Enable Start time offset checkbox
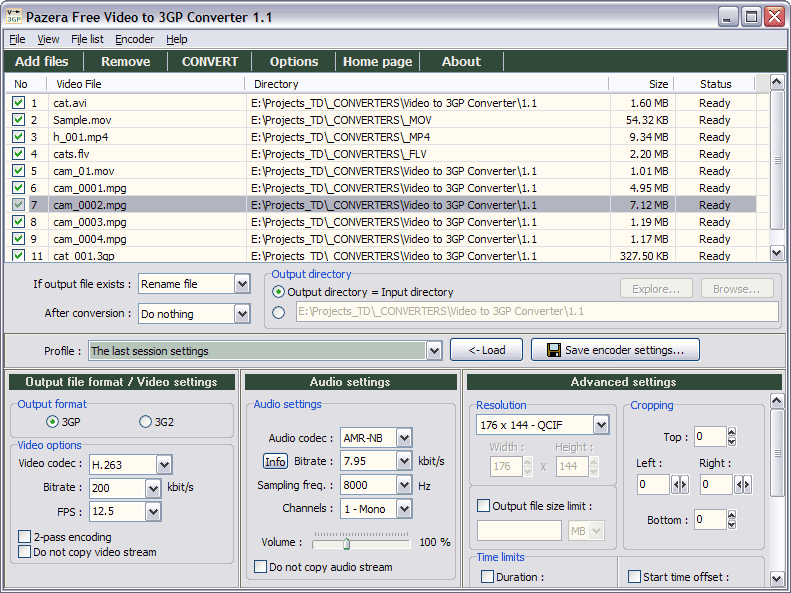The image size is (791, 593). 634,576
